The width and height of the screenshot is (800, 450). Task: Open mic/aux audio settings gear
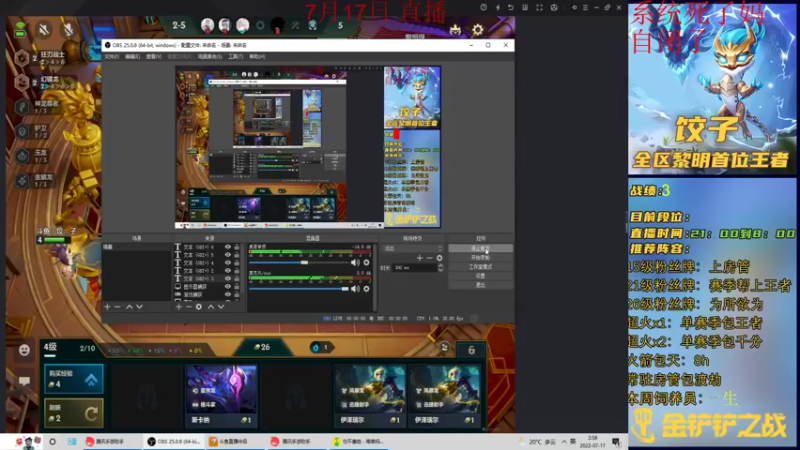pyautogui.click(x=366, y=289)
